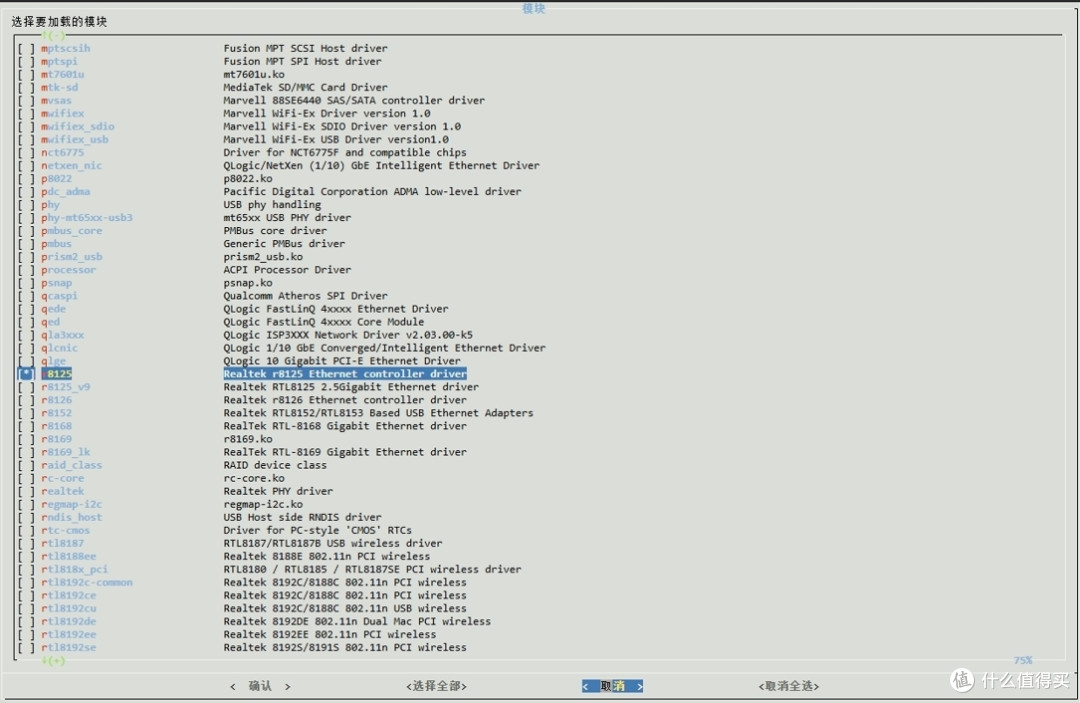Select the raid_class module name

point(72,465)
